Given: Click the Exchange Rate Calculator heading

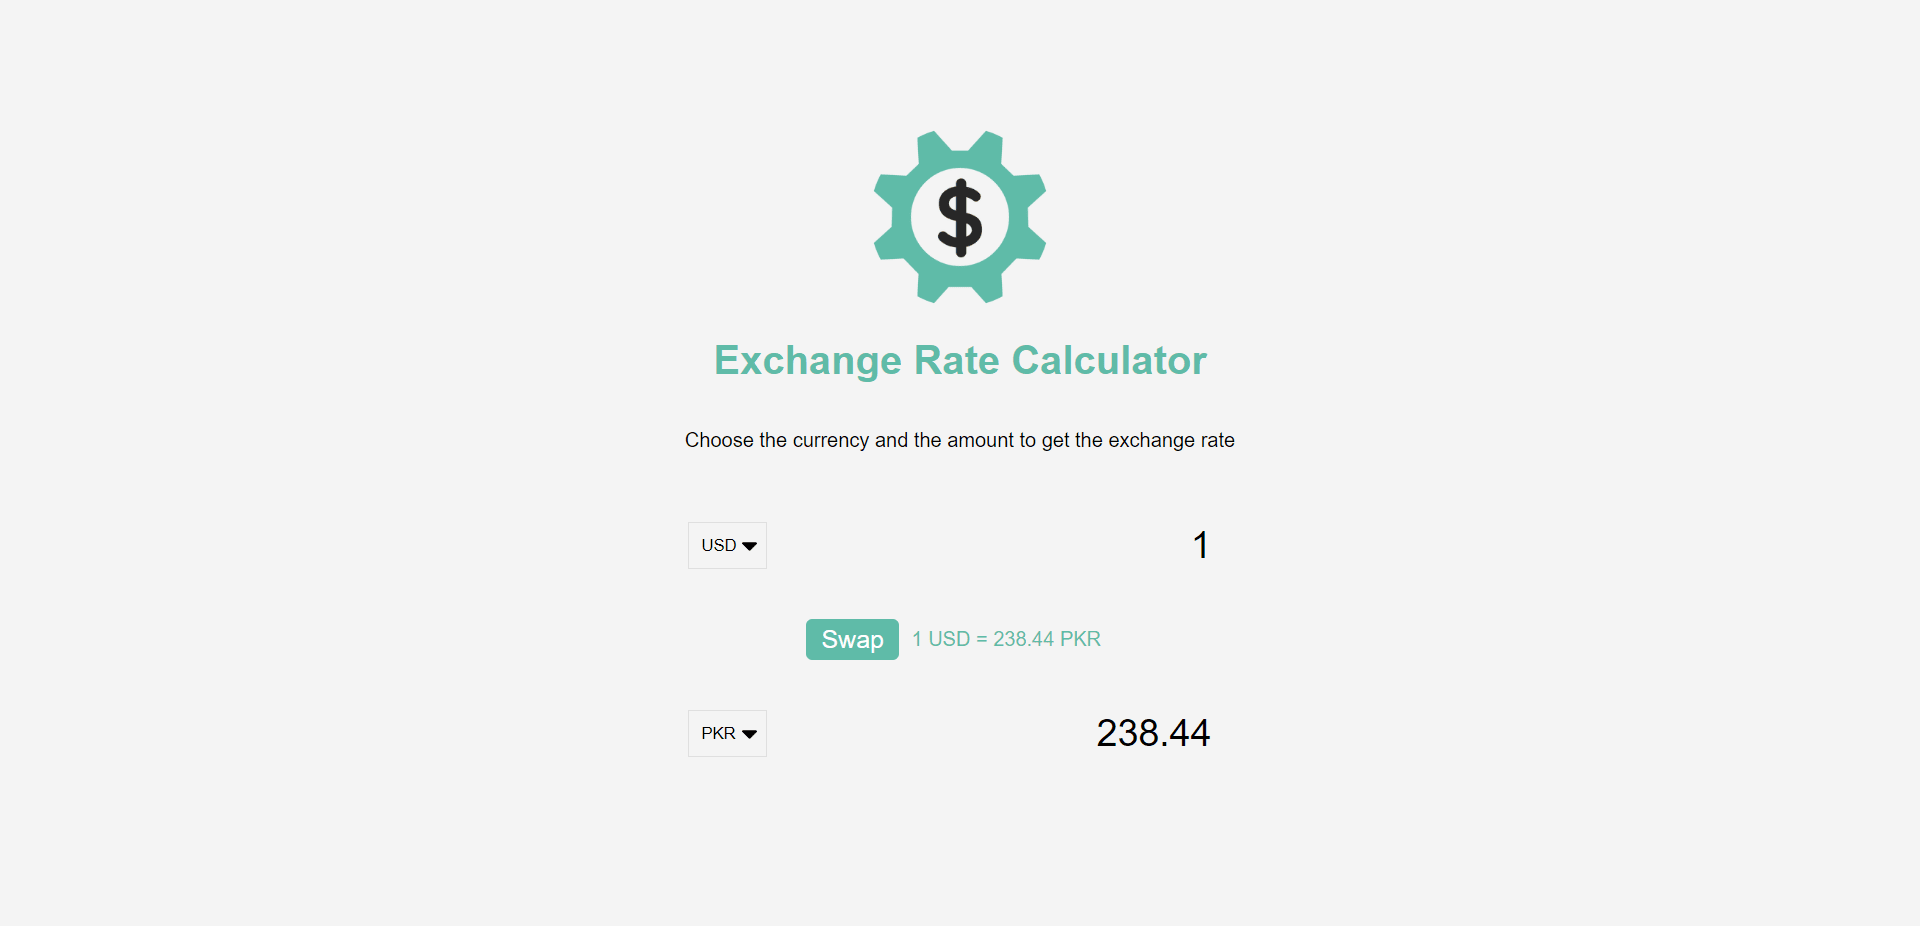Looking at the screenshot, I should click(959, 360).
